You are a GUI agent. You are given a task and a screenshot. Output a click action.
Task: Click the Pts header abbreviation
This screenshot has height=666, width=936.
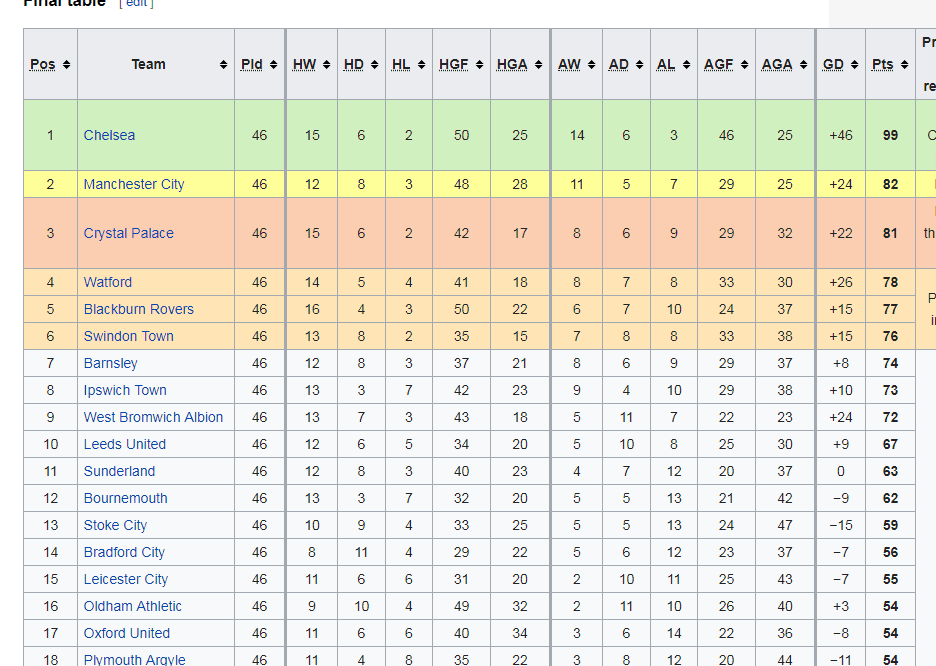point(883,64)
